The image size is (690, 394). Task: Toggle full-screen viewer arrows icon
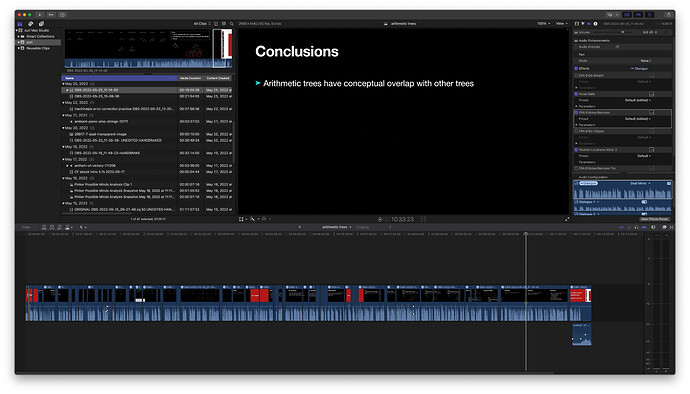click(567, 219)
